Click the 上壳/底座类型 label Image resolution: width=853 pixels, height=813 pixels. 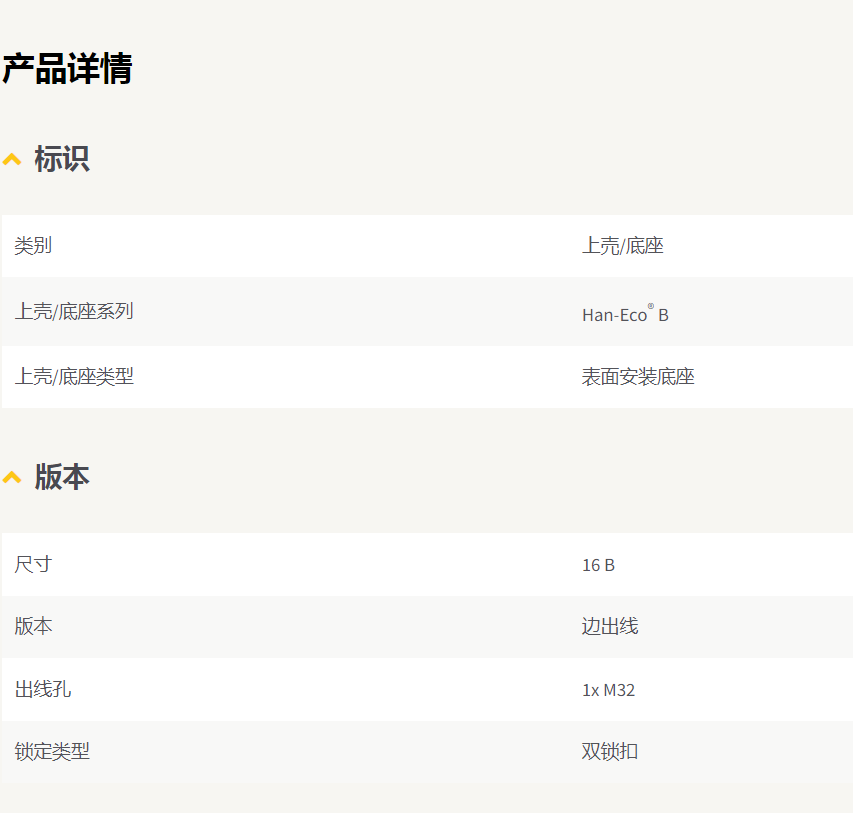click(x=74, y=377)
